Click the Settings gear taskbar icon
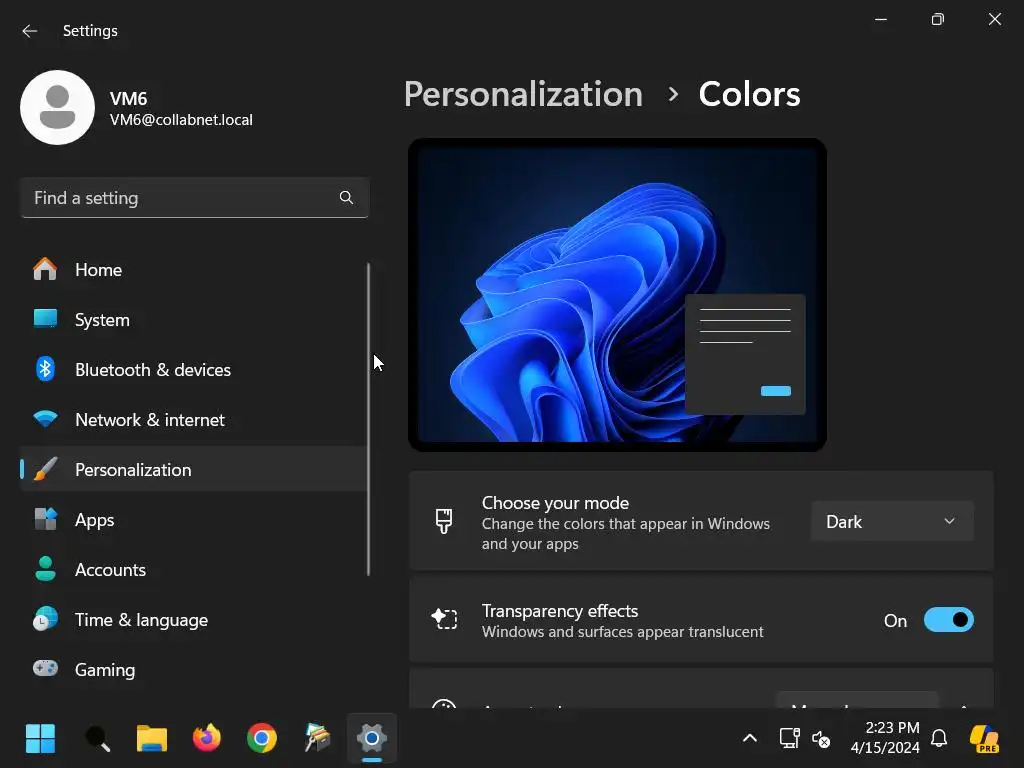The width and height of the screenshot is (1024, 768). 372,739
